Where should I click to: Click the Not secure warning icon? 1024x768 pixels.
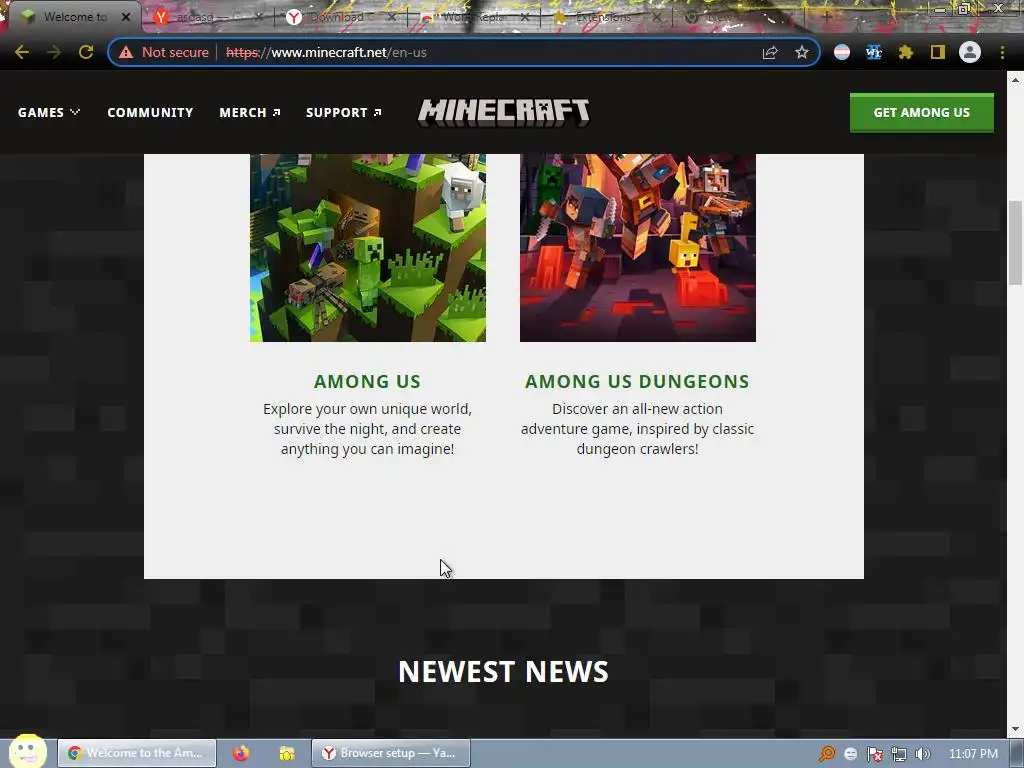pyautogui.click(x=126, y=52)
